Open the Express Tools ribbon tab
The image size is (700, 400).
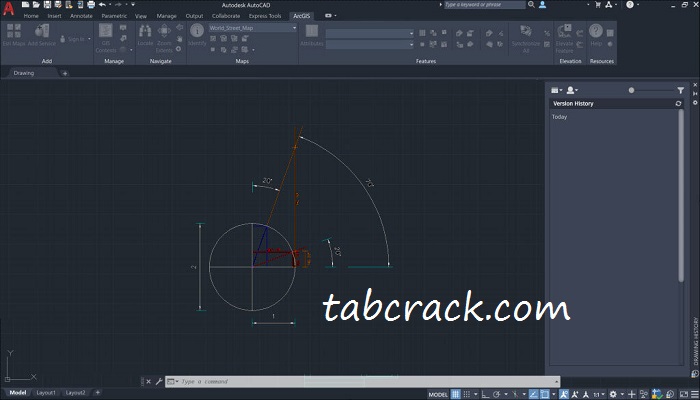pyautogui.click(x=265, y=16)
